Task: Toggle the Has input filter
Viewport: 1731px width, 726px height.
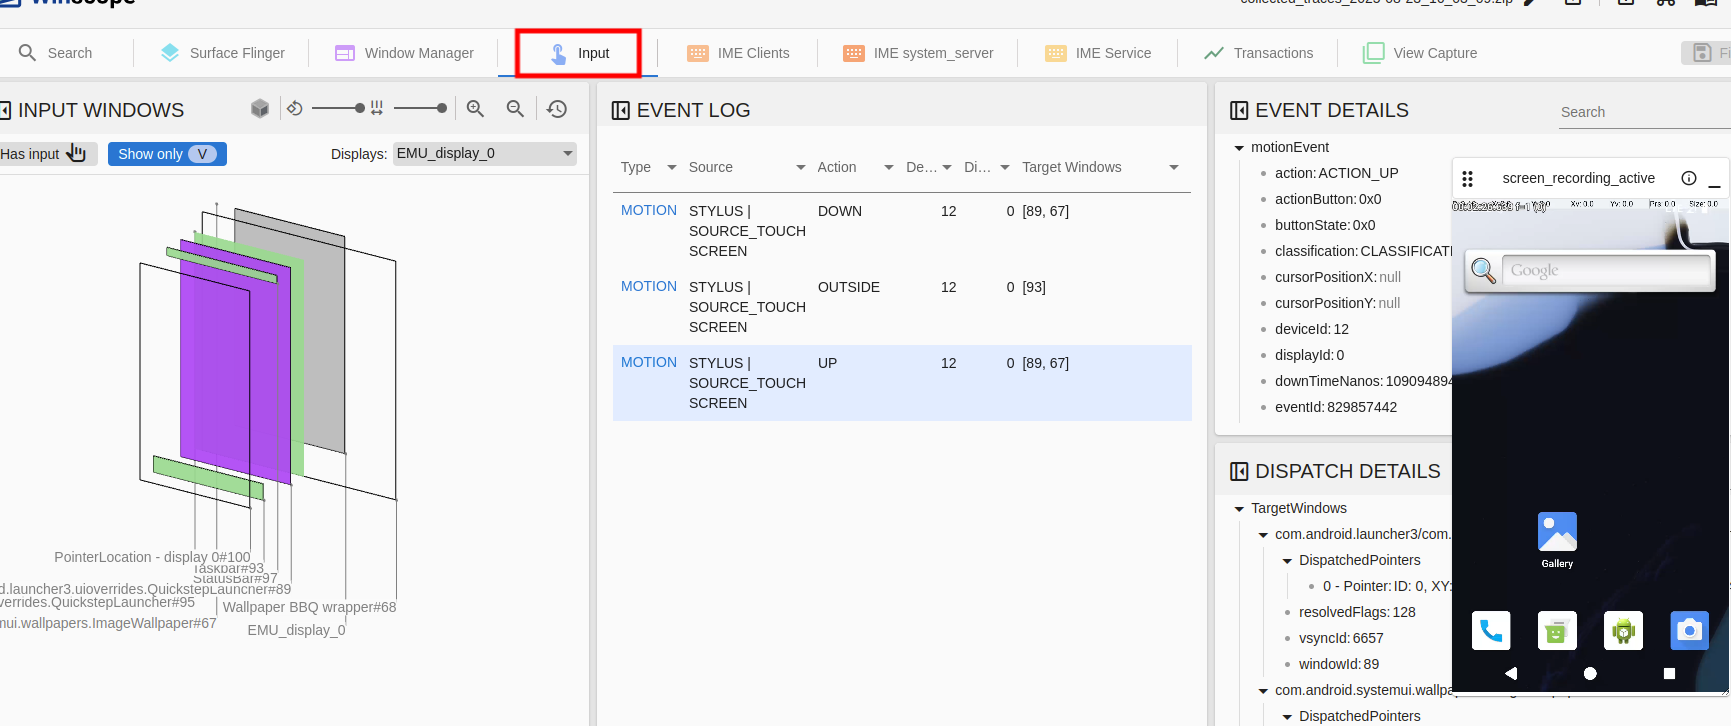Action: (47, 153)
